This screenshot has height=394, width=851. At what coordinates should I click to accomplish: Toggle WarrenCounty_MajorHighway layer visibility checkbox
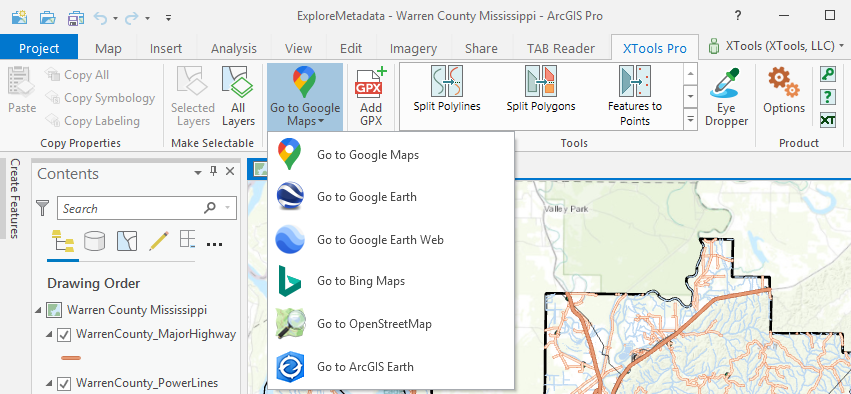click(x=64, y=335)
